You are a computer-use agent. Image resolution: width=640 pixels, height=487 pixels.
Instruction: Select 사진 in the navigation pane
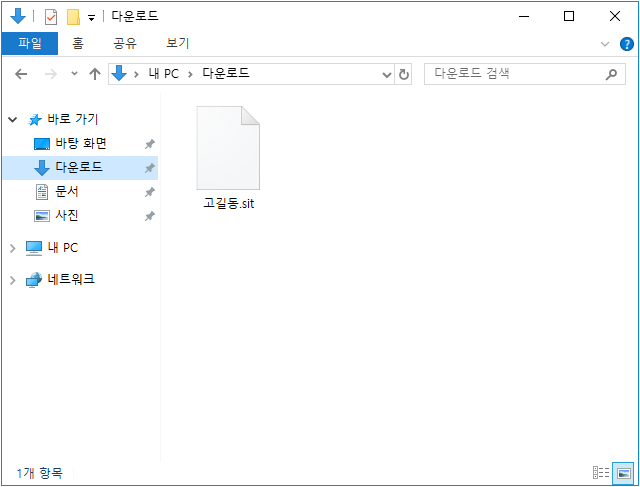pos(67,215)
